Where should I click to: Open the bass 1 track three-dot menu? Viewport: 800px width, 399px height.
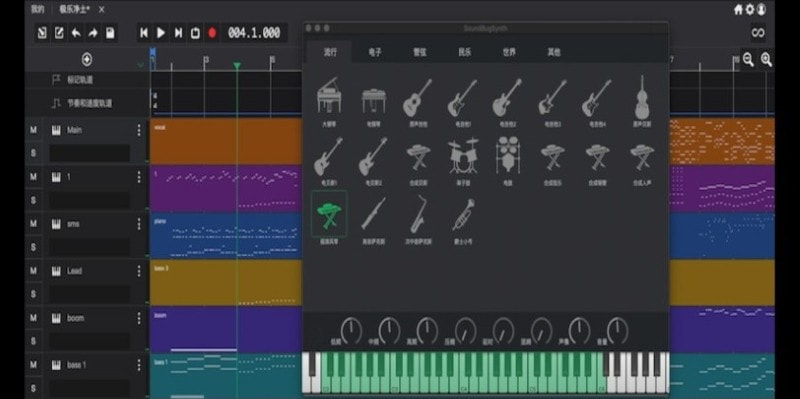pos(138,365)
